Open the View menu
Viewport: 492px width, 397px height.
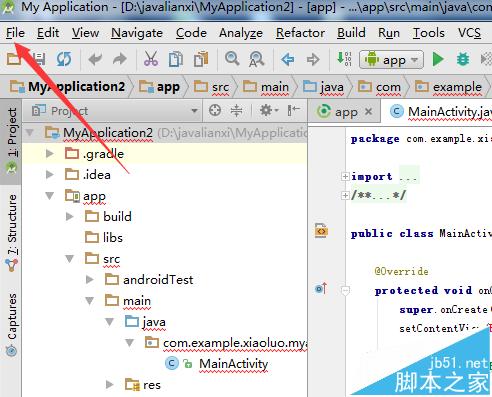tap(85, 33)
